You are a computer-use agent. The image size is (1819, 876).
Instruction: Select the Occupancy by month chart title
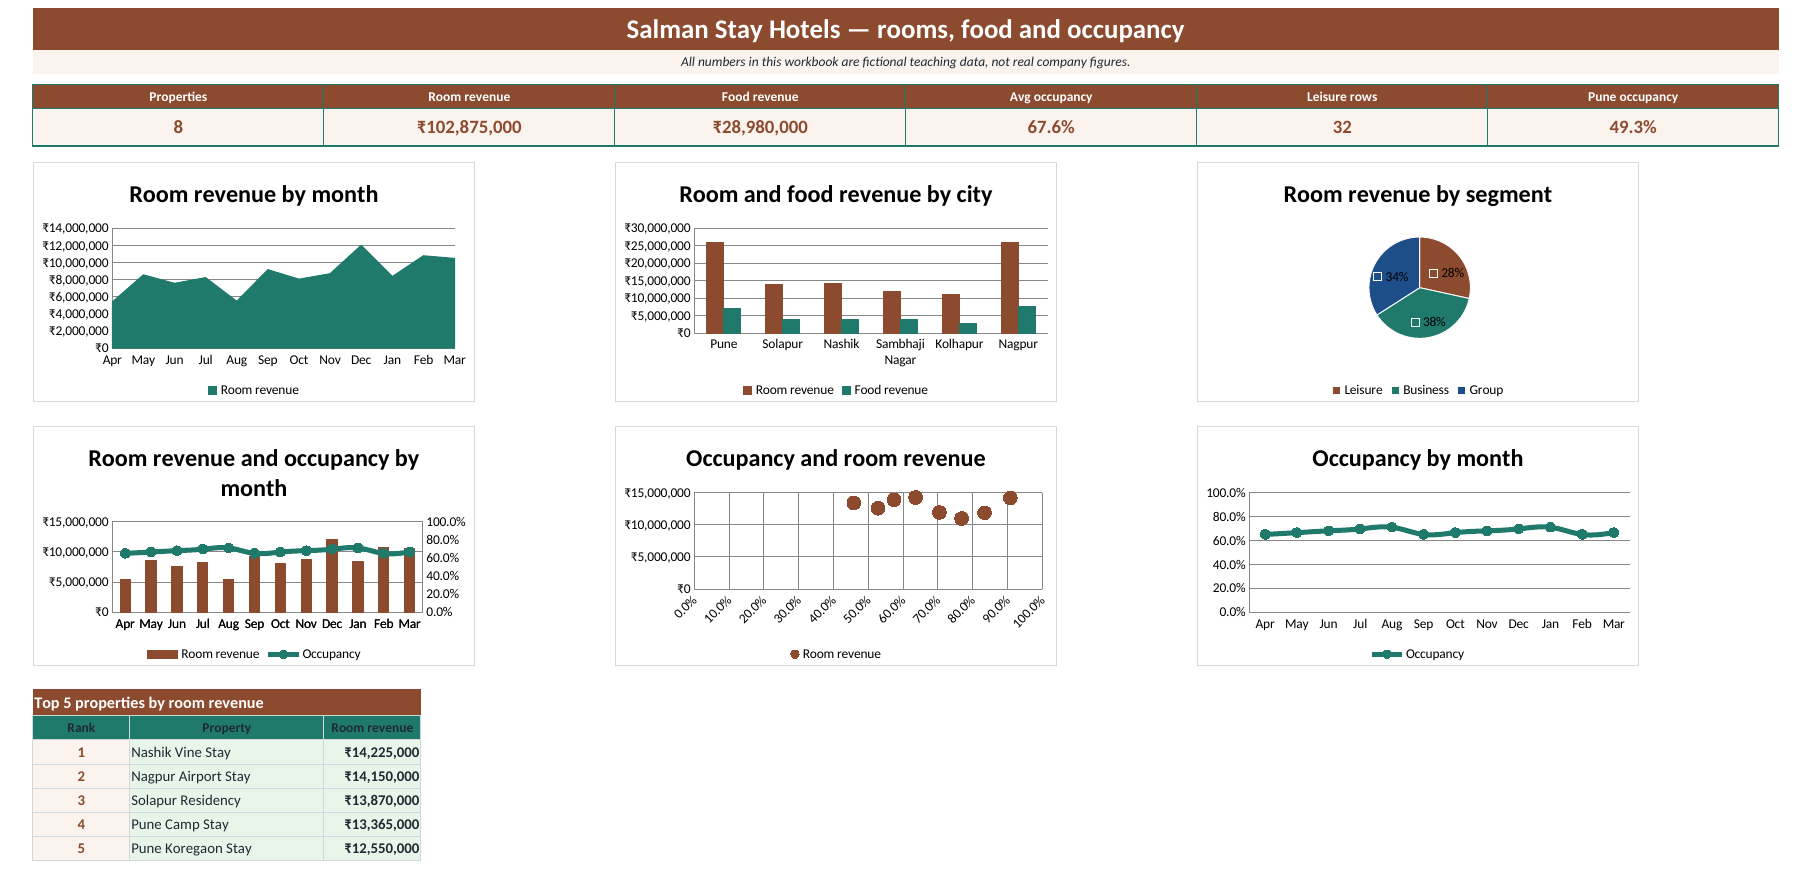1418,458
